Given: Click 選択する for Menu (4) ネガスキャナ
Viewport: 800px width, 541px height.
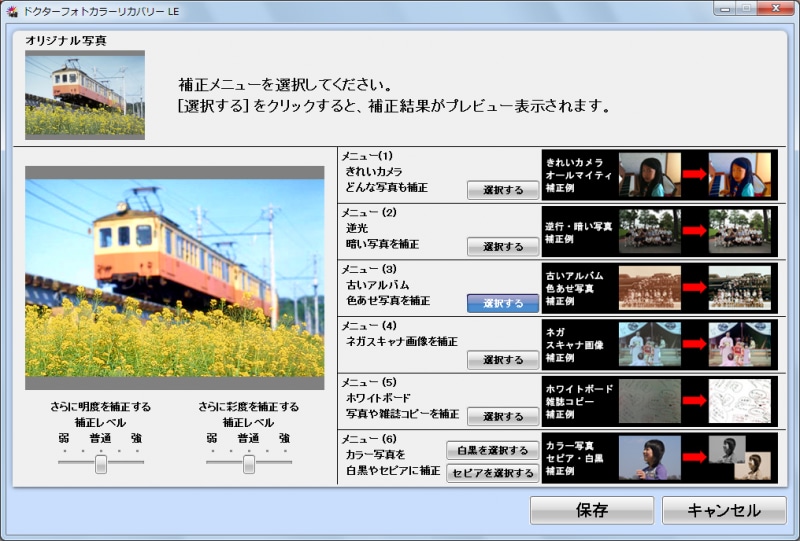Looking at the screenshot, I should coord(503,360).
